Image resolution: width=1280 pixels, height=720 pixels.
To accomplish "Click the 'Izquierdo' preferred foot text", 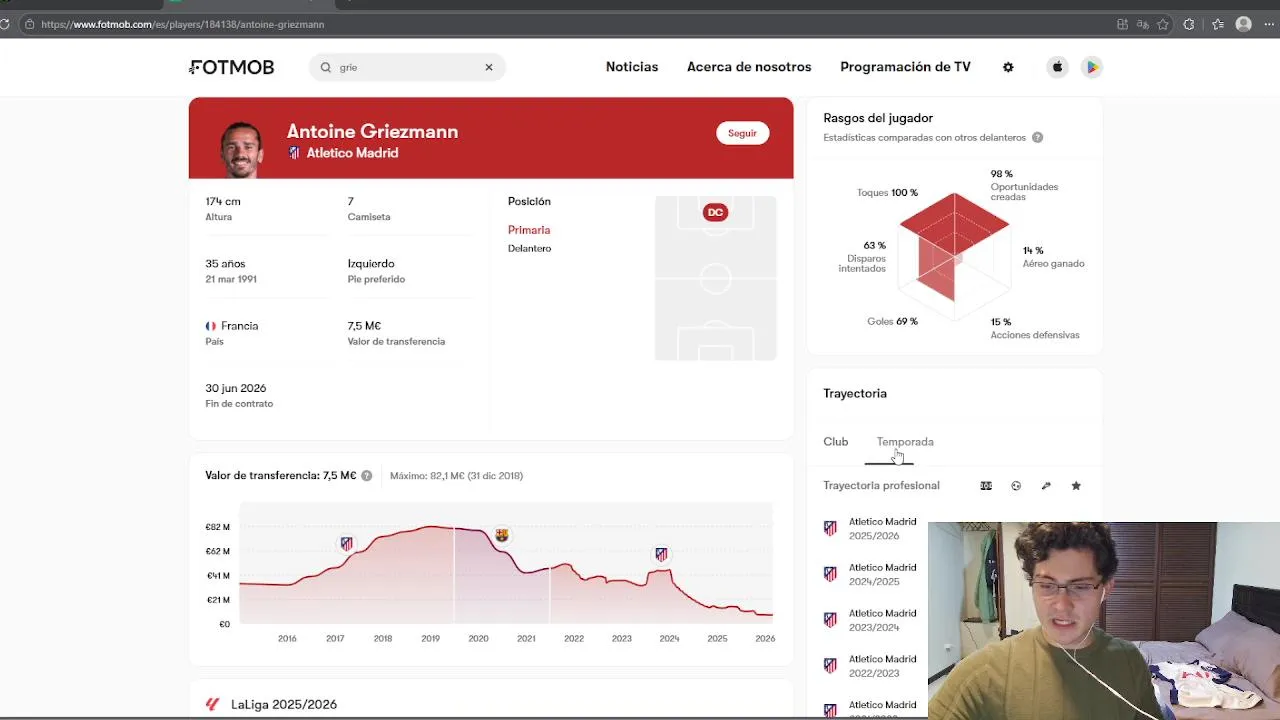I will 371,264.
